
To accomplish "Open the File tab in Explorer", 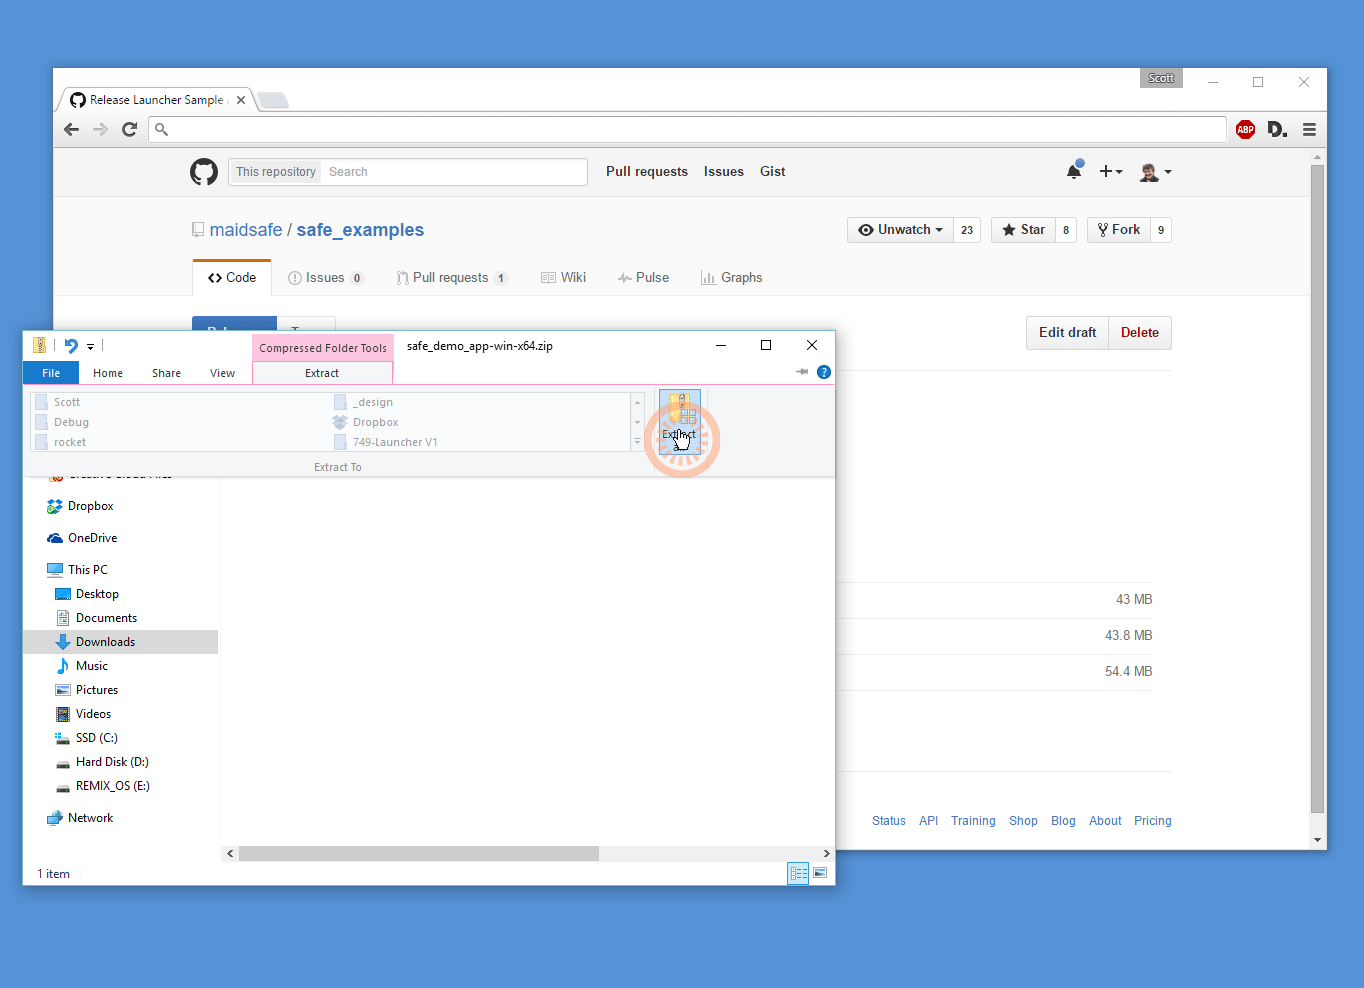I will click(x=51, y=373).
